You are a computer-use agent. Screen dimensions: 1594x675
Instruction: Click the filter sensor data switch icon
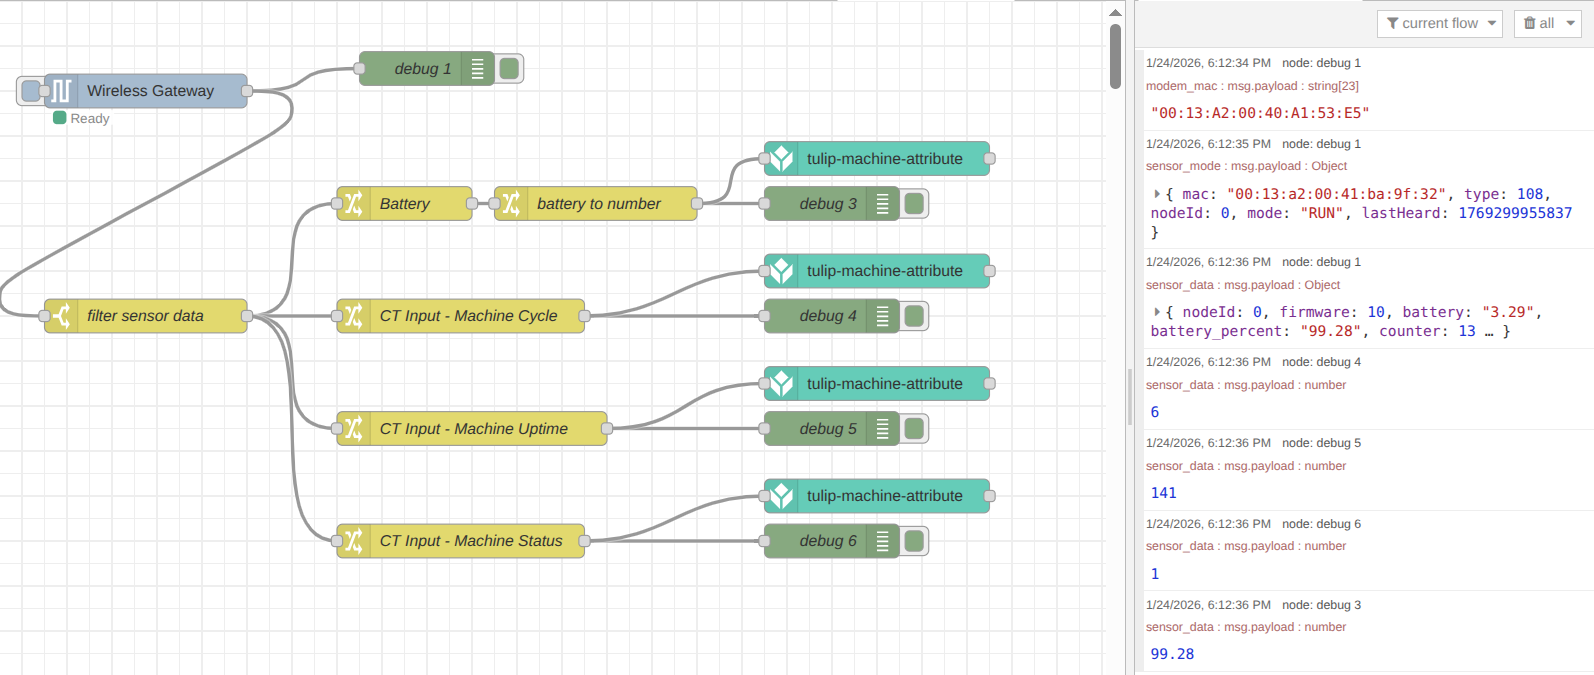(x=61, y=316)
